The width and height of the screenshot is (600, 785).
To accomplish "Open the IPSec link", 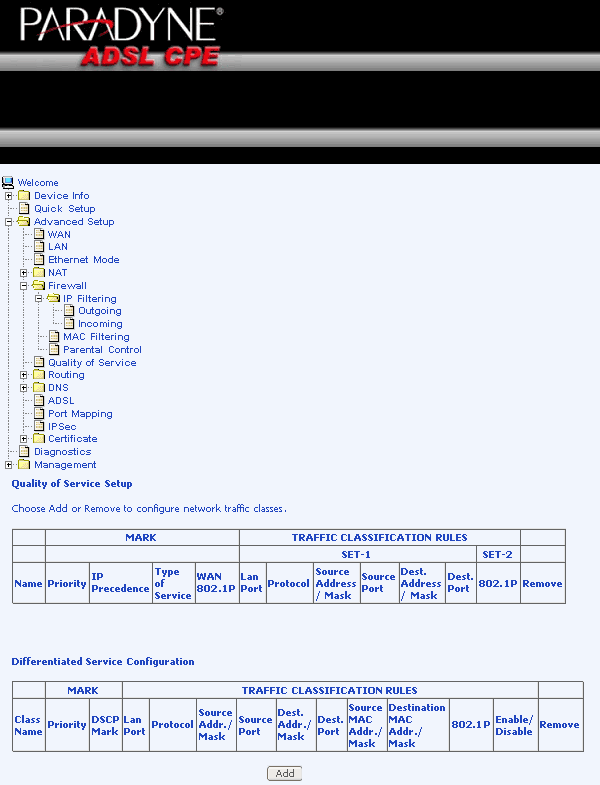I will pyautogui.click(x=62, y=427).
